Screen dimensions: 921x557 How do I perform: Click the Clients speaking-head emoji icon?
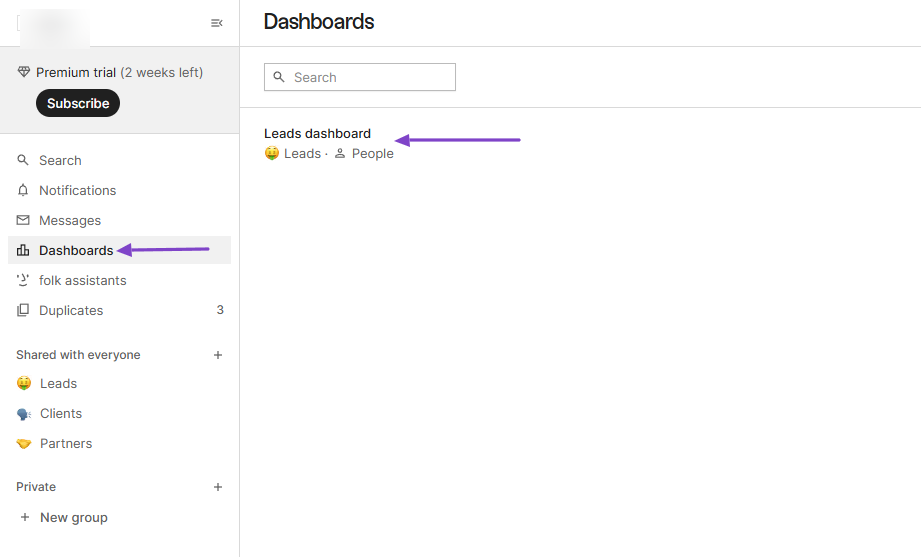pyautogui.click(x=23, y=414)
